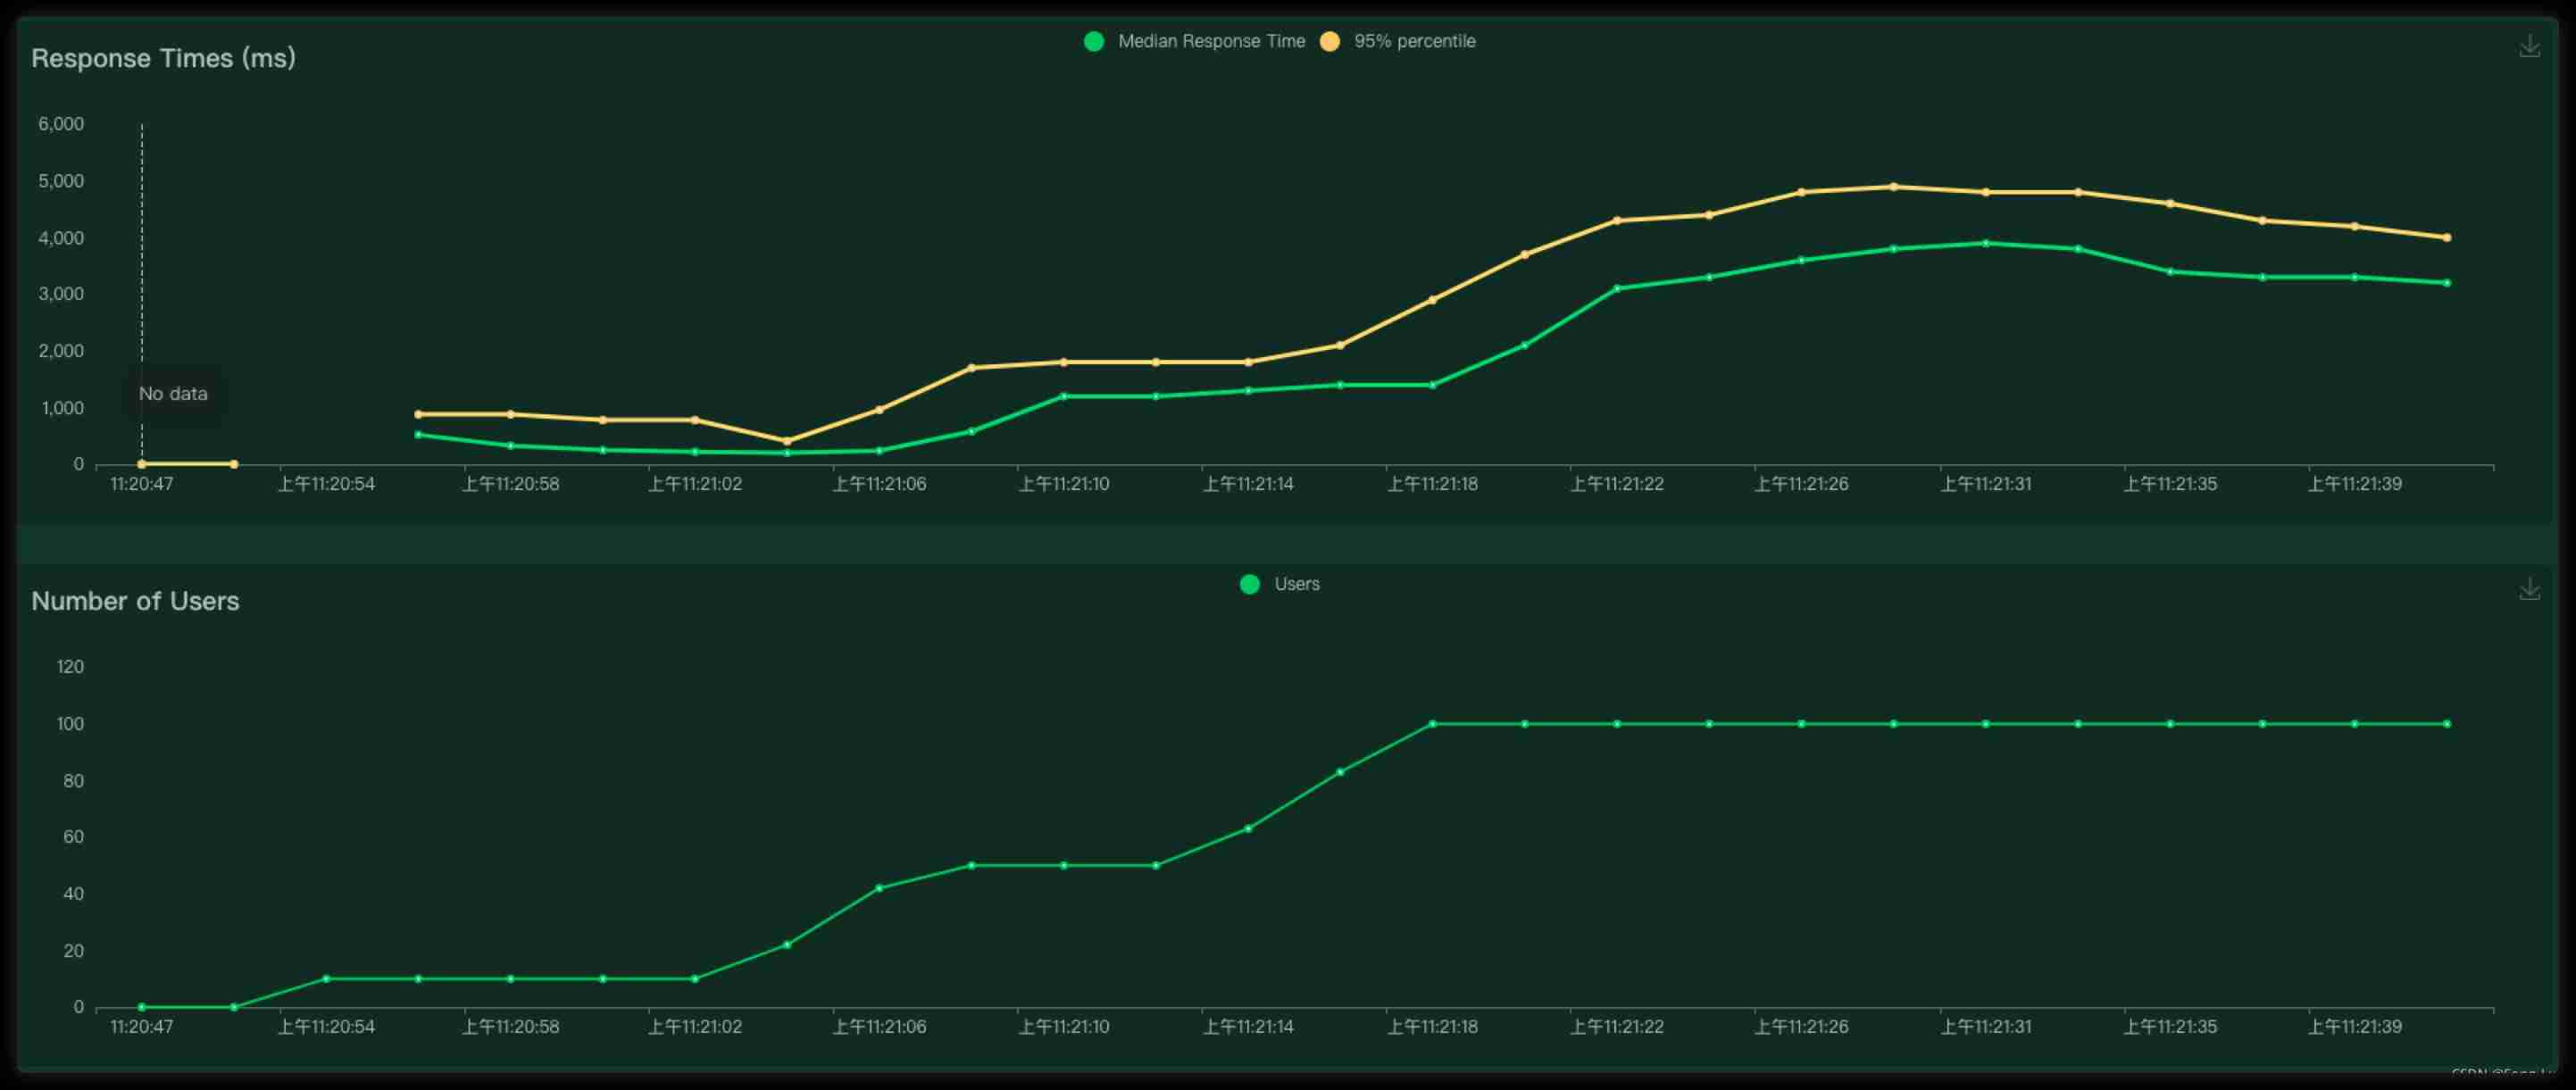Click the Response Times (ms) chart title
This screenshot has height=1090, width=2576.
click(163, 58)
